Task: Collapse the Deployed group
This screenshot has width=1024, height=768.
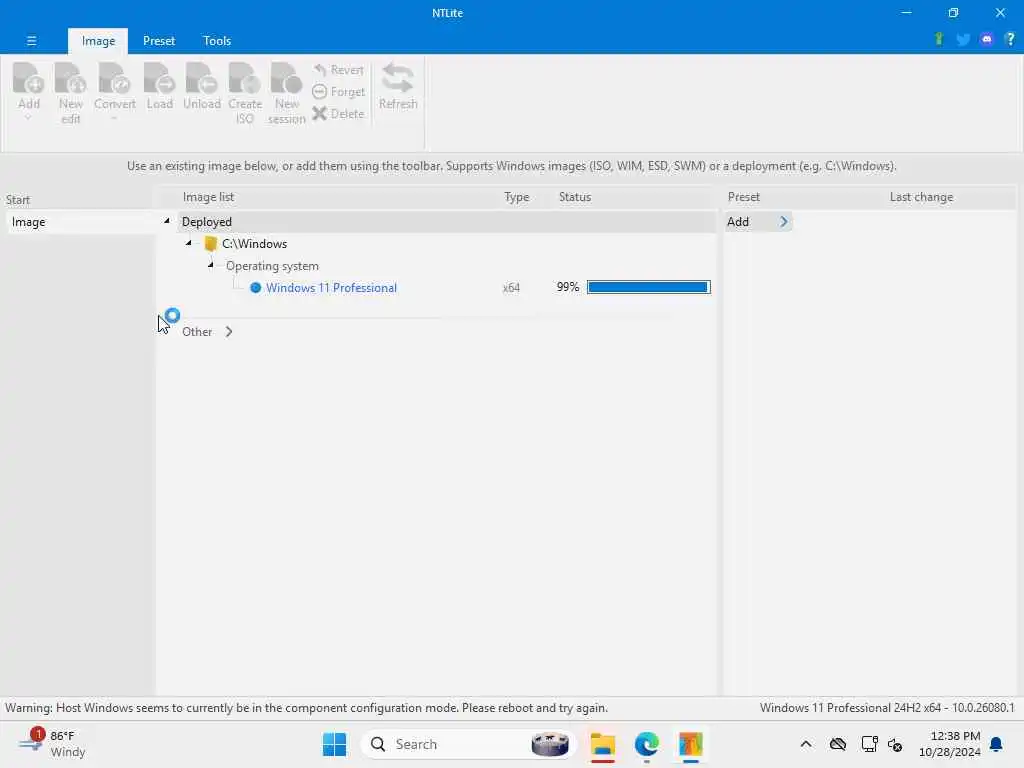Action: click(167, 221)
